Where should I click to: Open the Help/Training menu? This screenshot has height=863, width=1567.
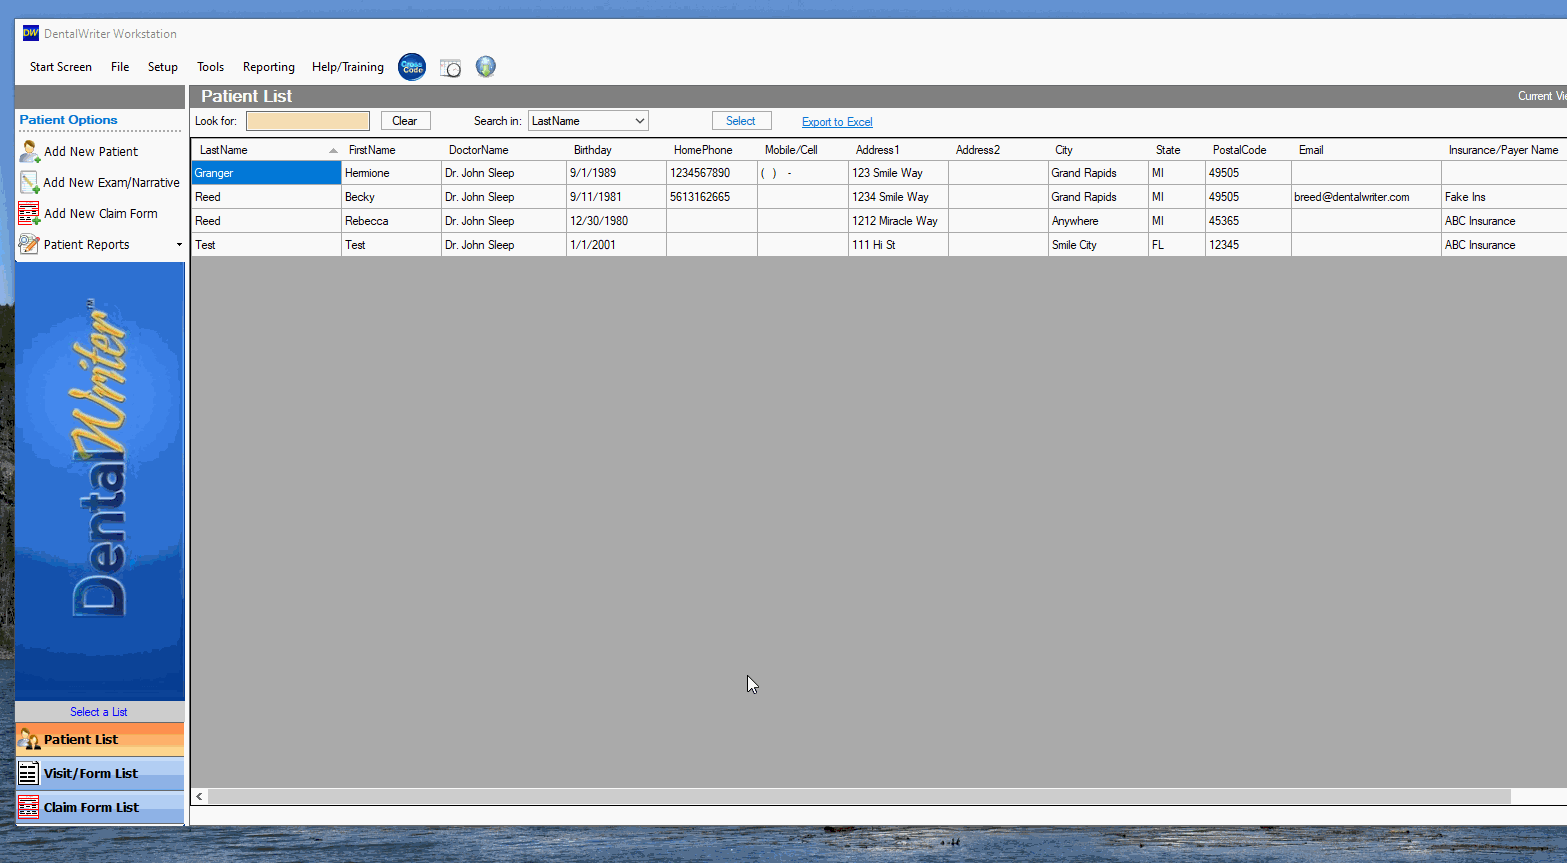(x=348, y=67)
